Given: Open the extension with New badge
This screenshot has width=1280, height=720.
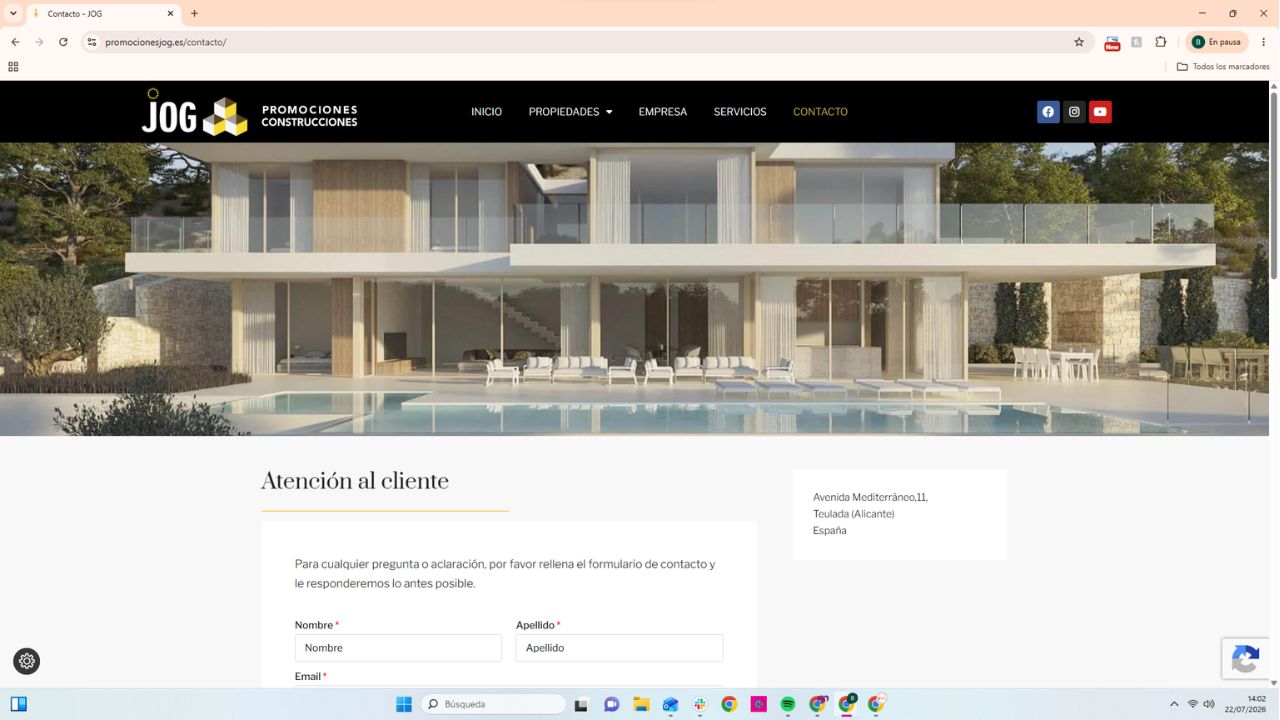Looking at the screenshot, I should pyautogui.click(x=1112, y=43).
